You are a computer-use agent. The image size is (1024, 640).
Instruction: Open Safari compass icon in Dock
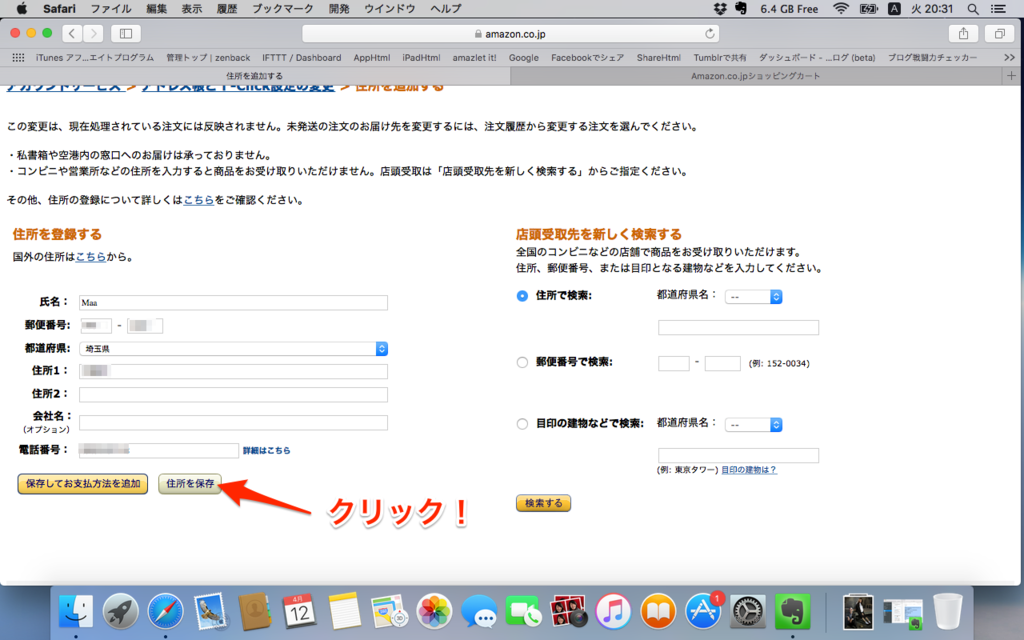point(165,612)
